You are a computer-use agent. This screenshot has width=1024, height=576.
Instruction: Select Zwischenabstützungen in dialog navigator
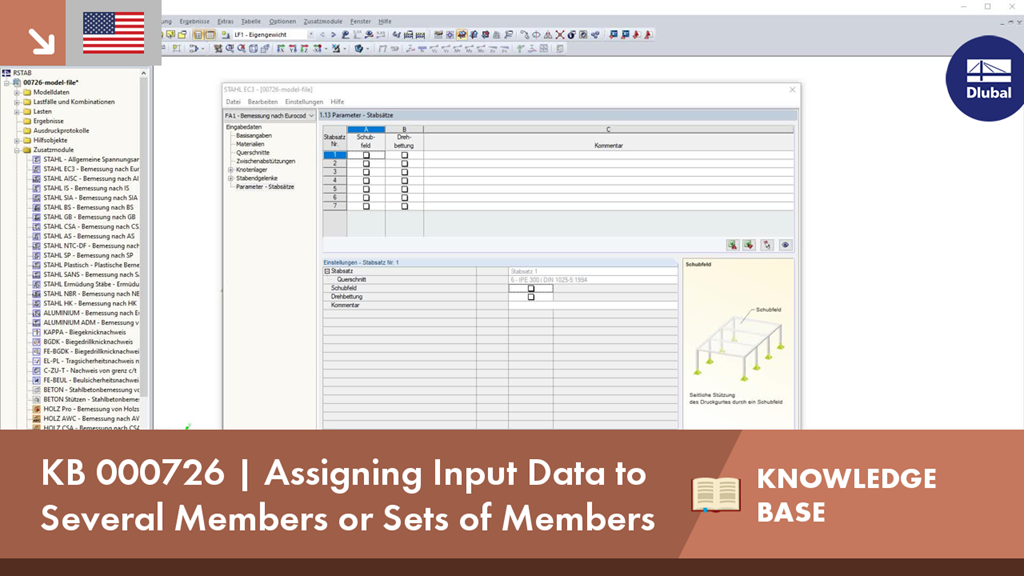point(265,161)
